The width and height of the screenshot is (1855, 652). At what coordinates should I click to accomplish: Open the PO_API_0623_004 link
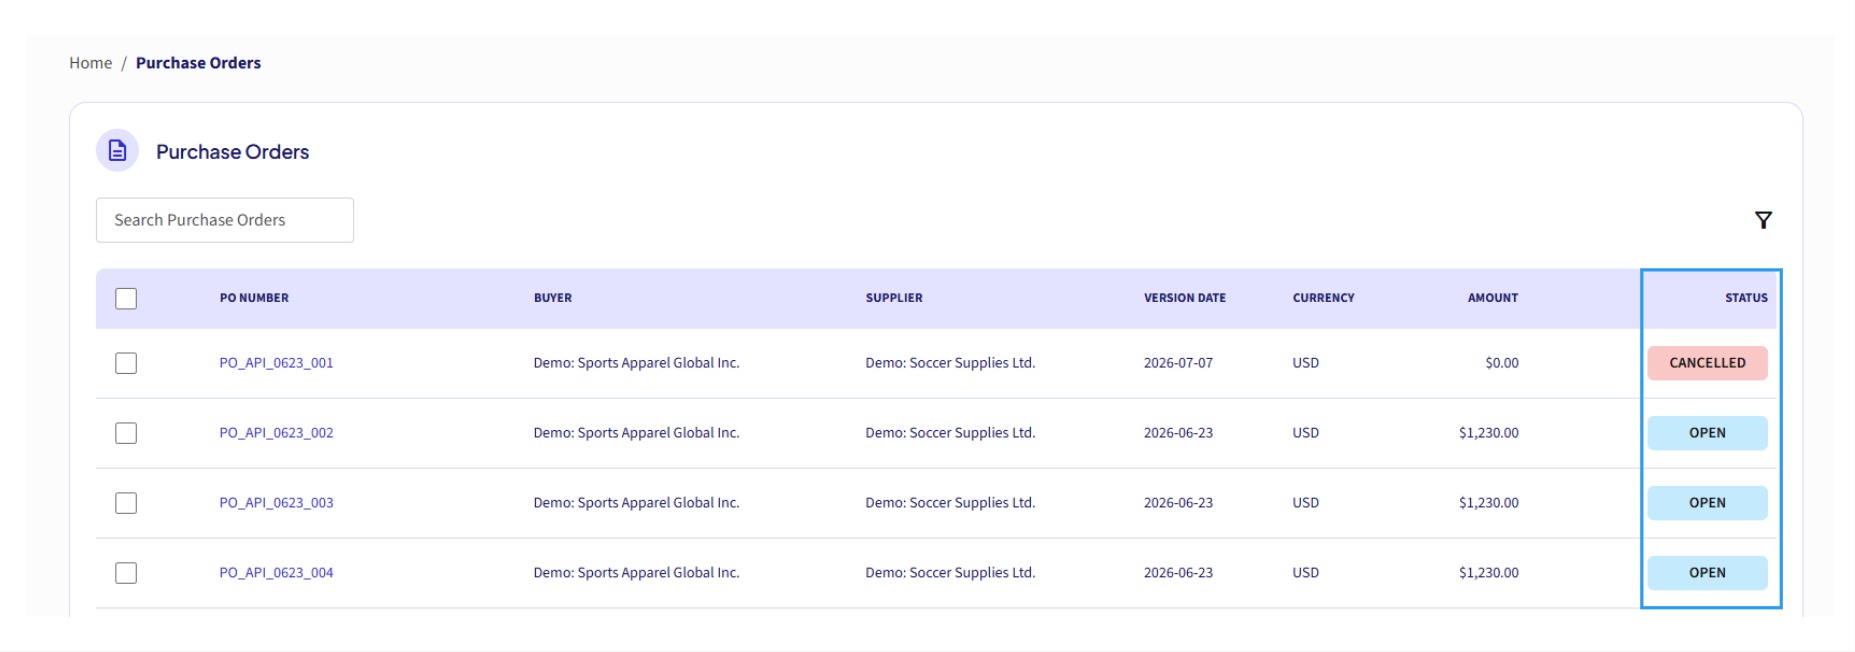click(276, 573)
